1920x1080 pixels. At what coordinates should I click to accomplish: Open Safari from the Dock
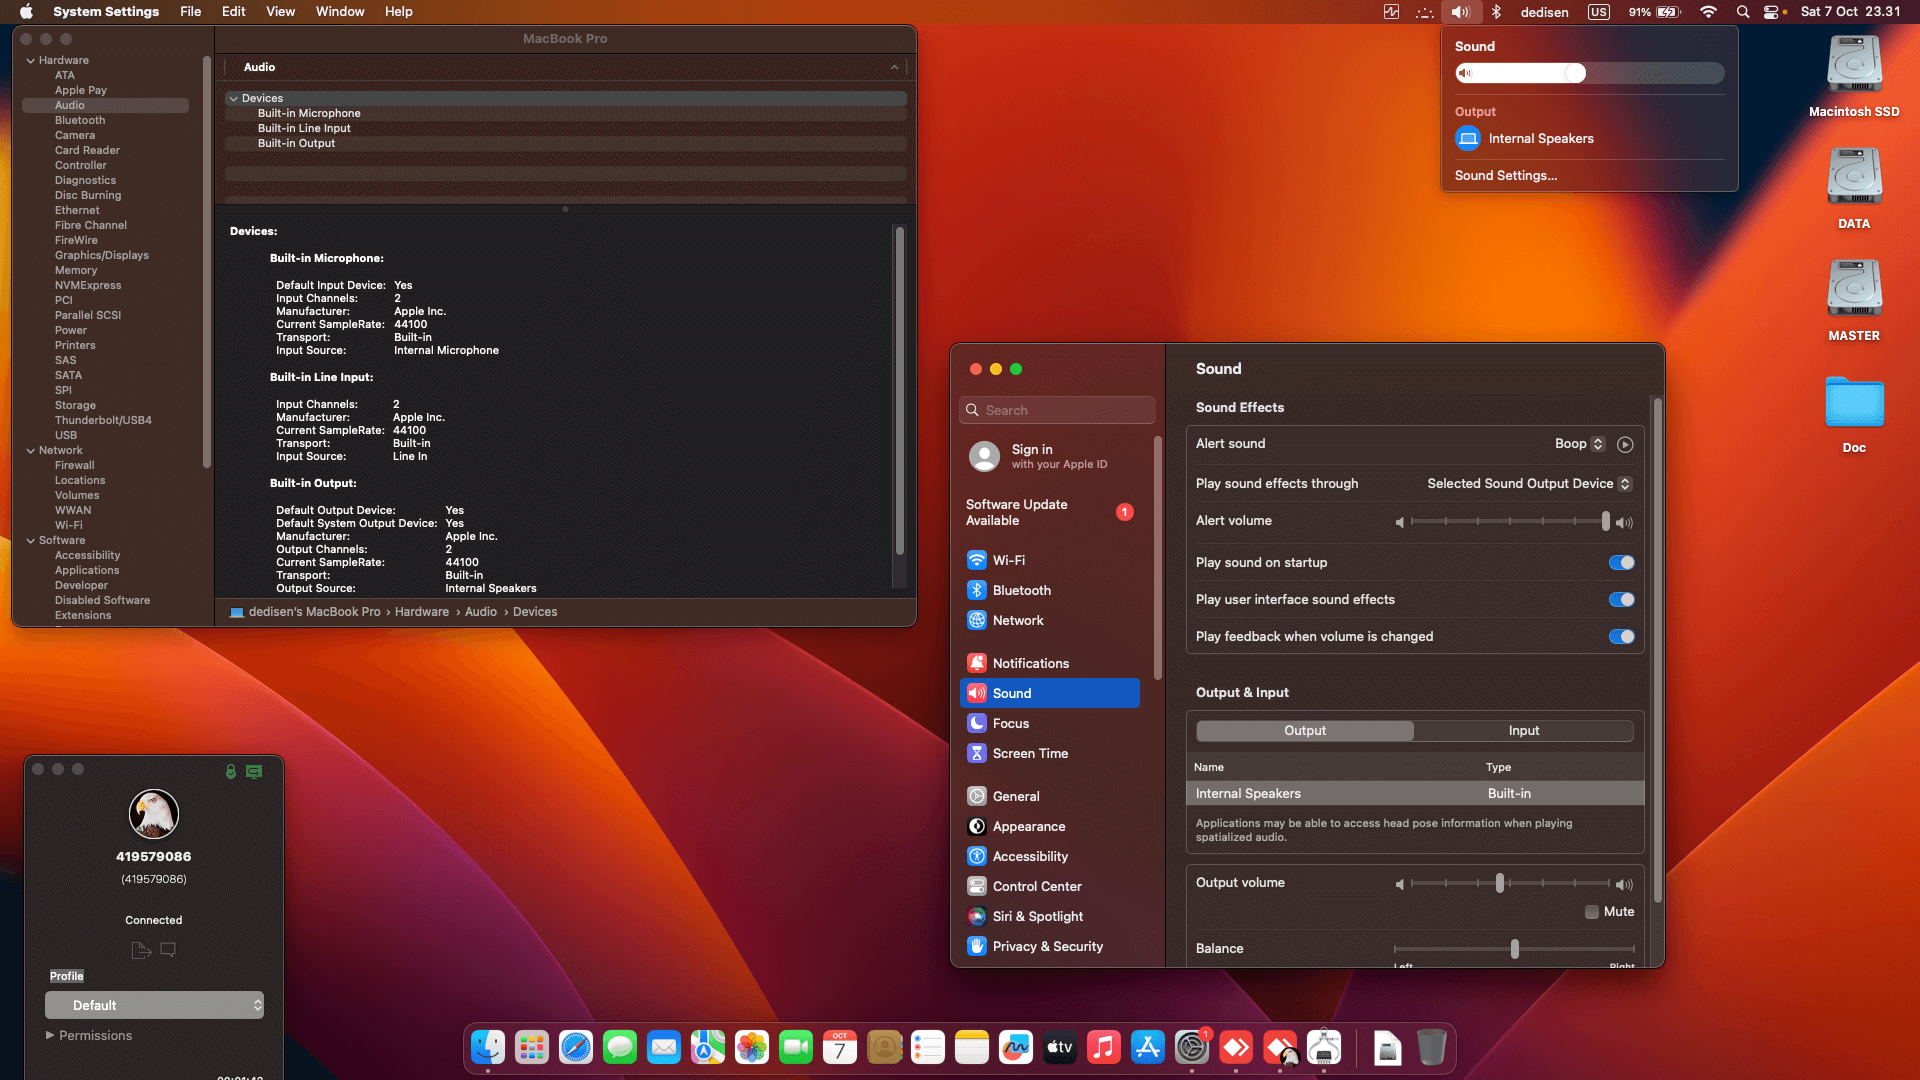[x=576, y=1047]
